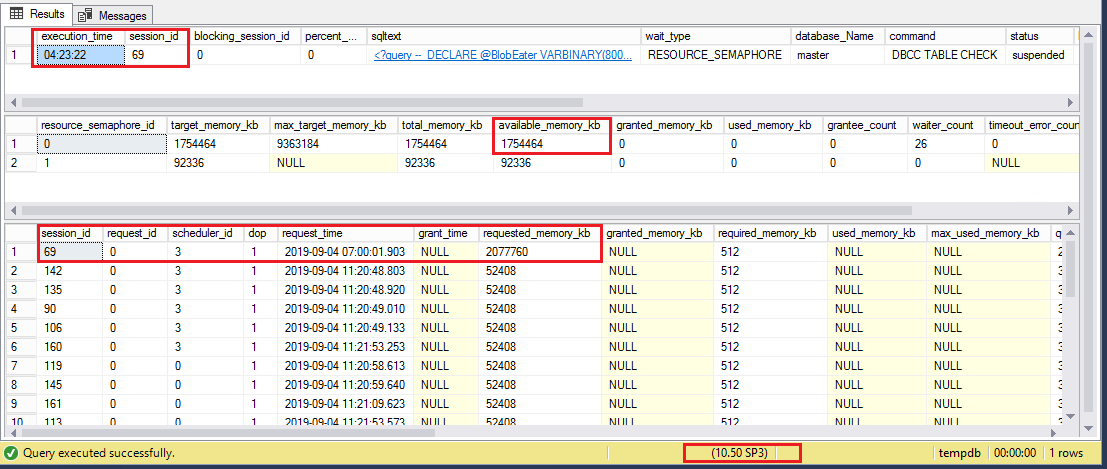Select requested_memory_kb value 2077760
This screenshot has width=1107, height=469.
pyautogui.click(x=541, y=251)
